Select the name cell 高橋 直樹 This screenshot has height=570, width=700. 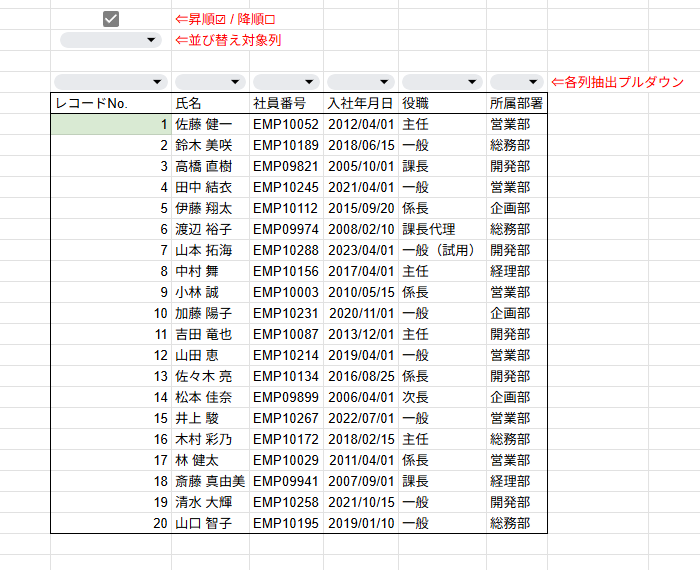[x=210, y=166]
